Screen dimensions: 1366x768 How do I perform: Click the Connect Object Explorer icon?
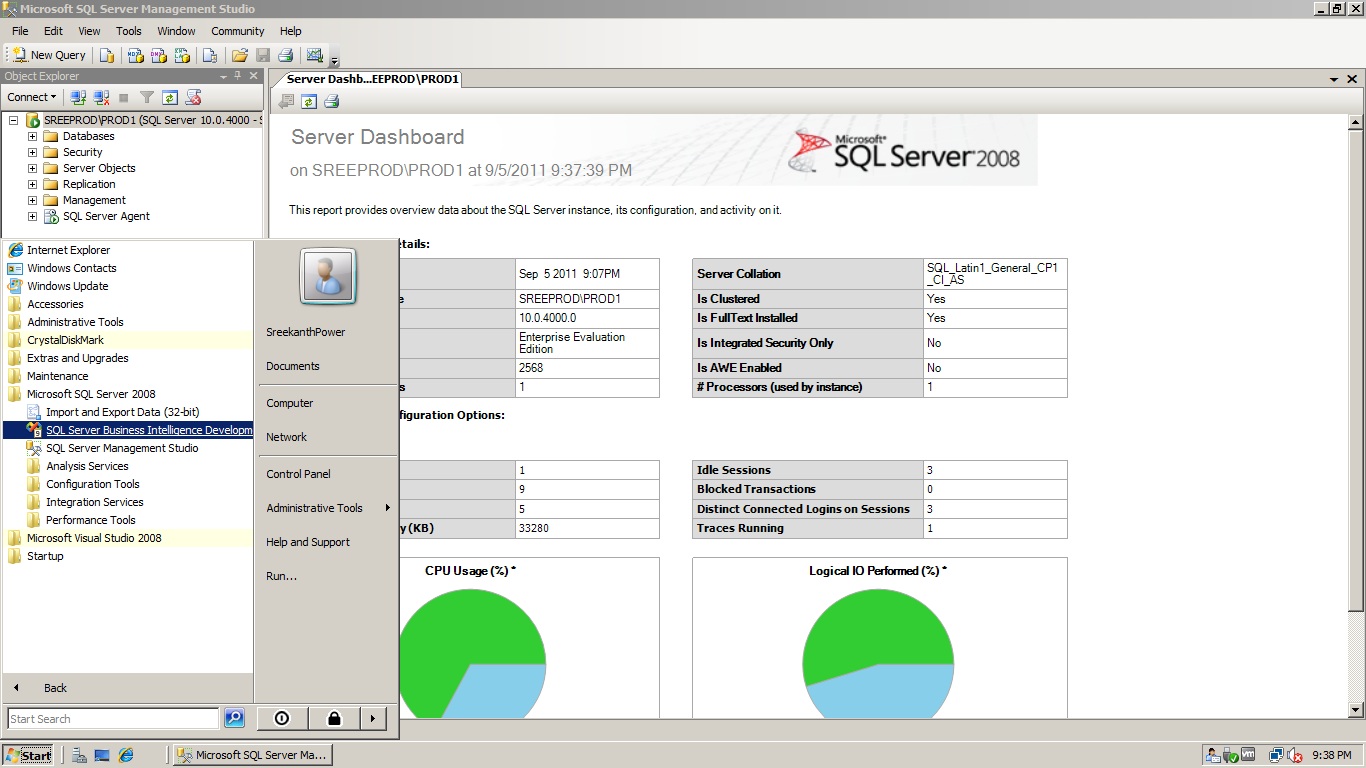(x=78, y=97)
